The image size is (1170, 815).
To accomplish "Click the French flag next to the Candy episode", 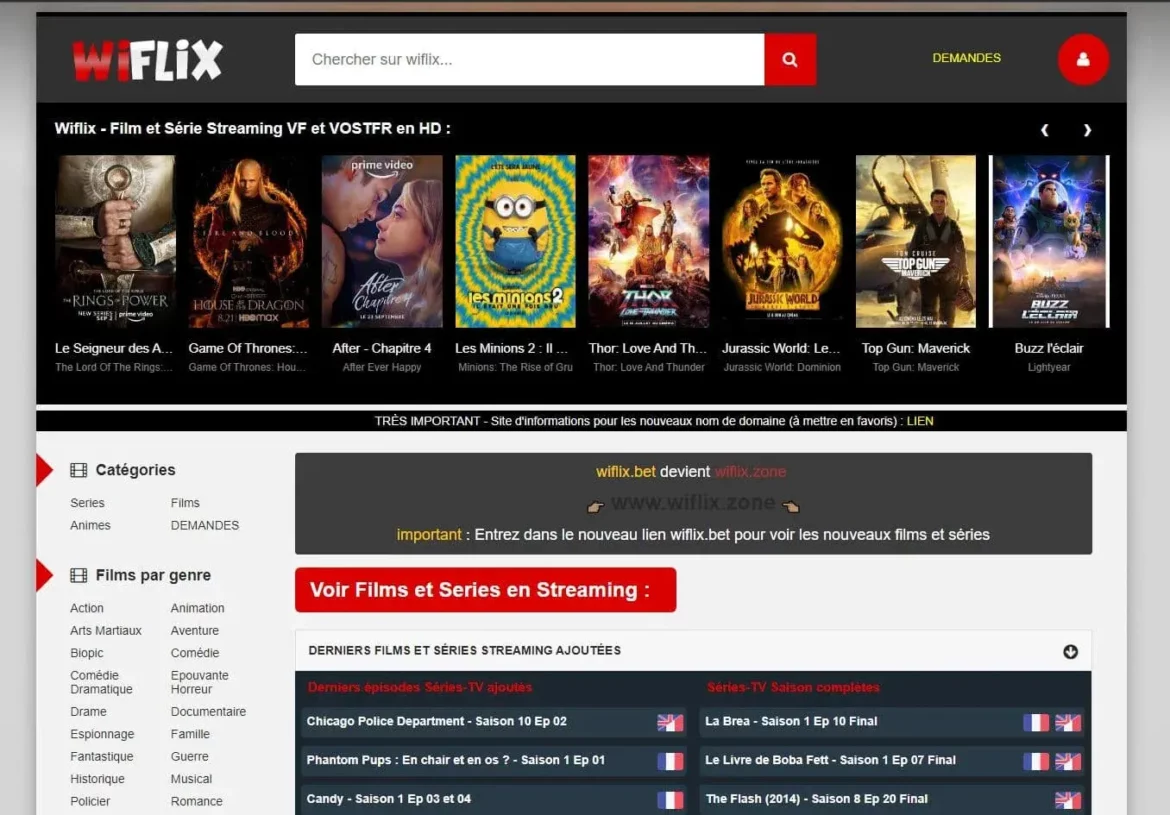I will pos(670,799).
